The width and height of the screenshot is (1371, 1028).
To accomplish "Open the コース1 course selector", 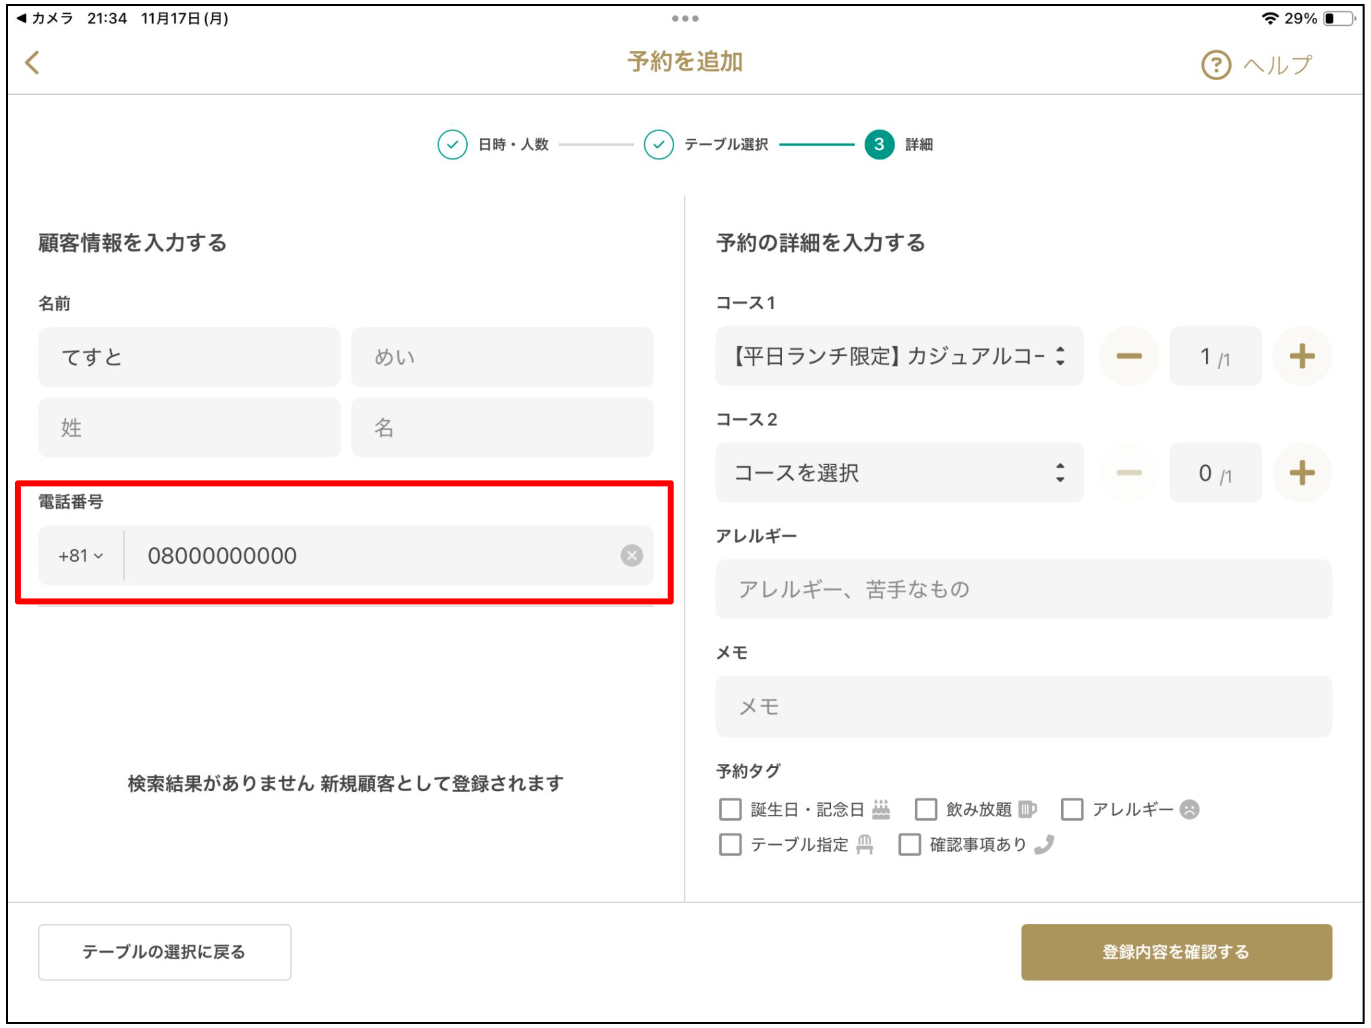I will [x=898, y=356].
